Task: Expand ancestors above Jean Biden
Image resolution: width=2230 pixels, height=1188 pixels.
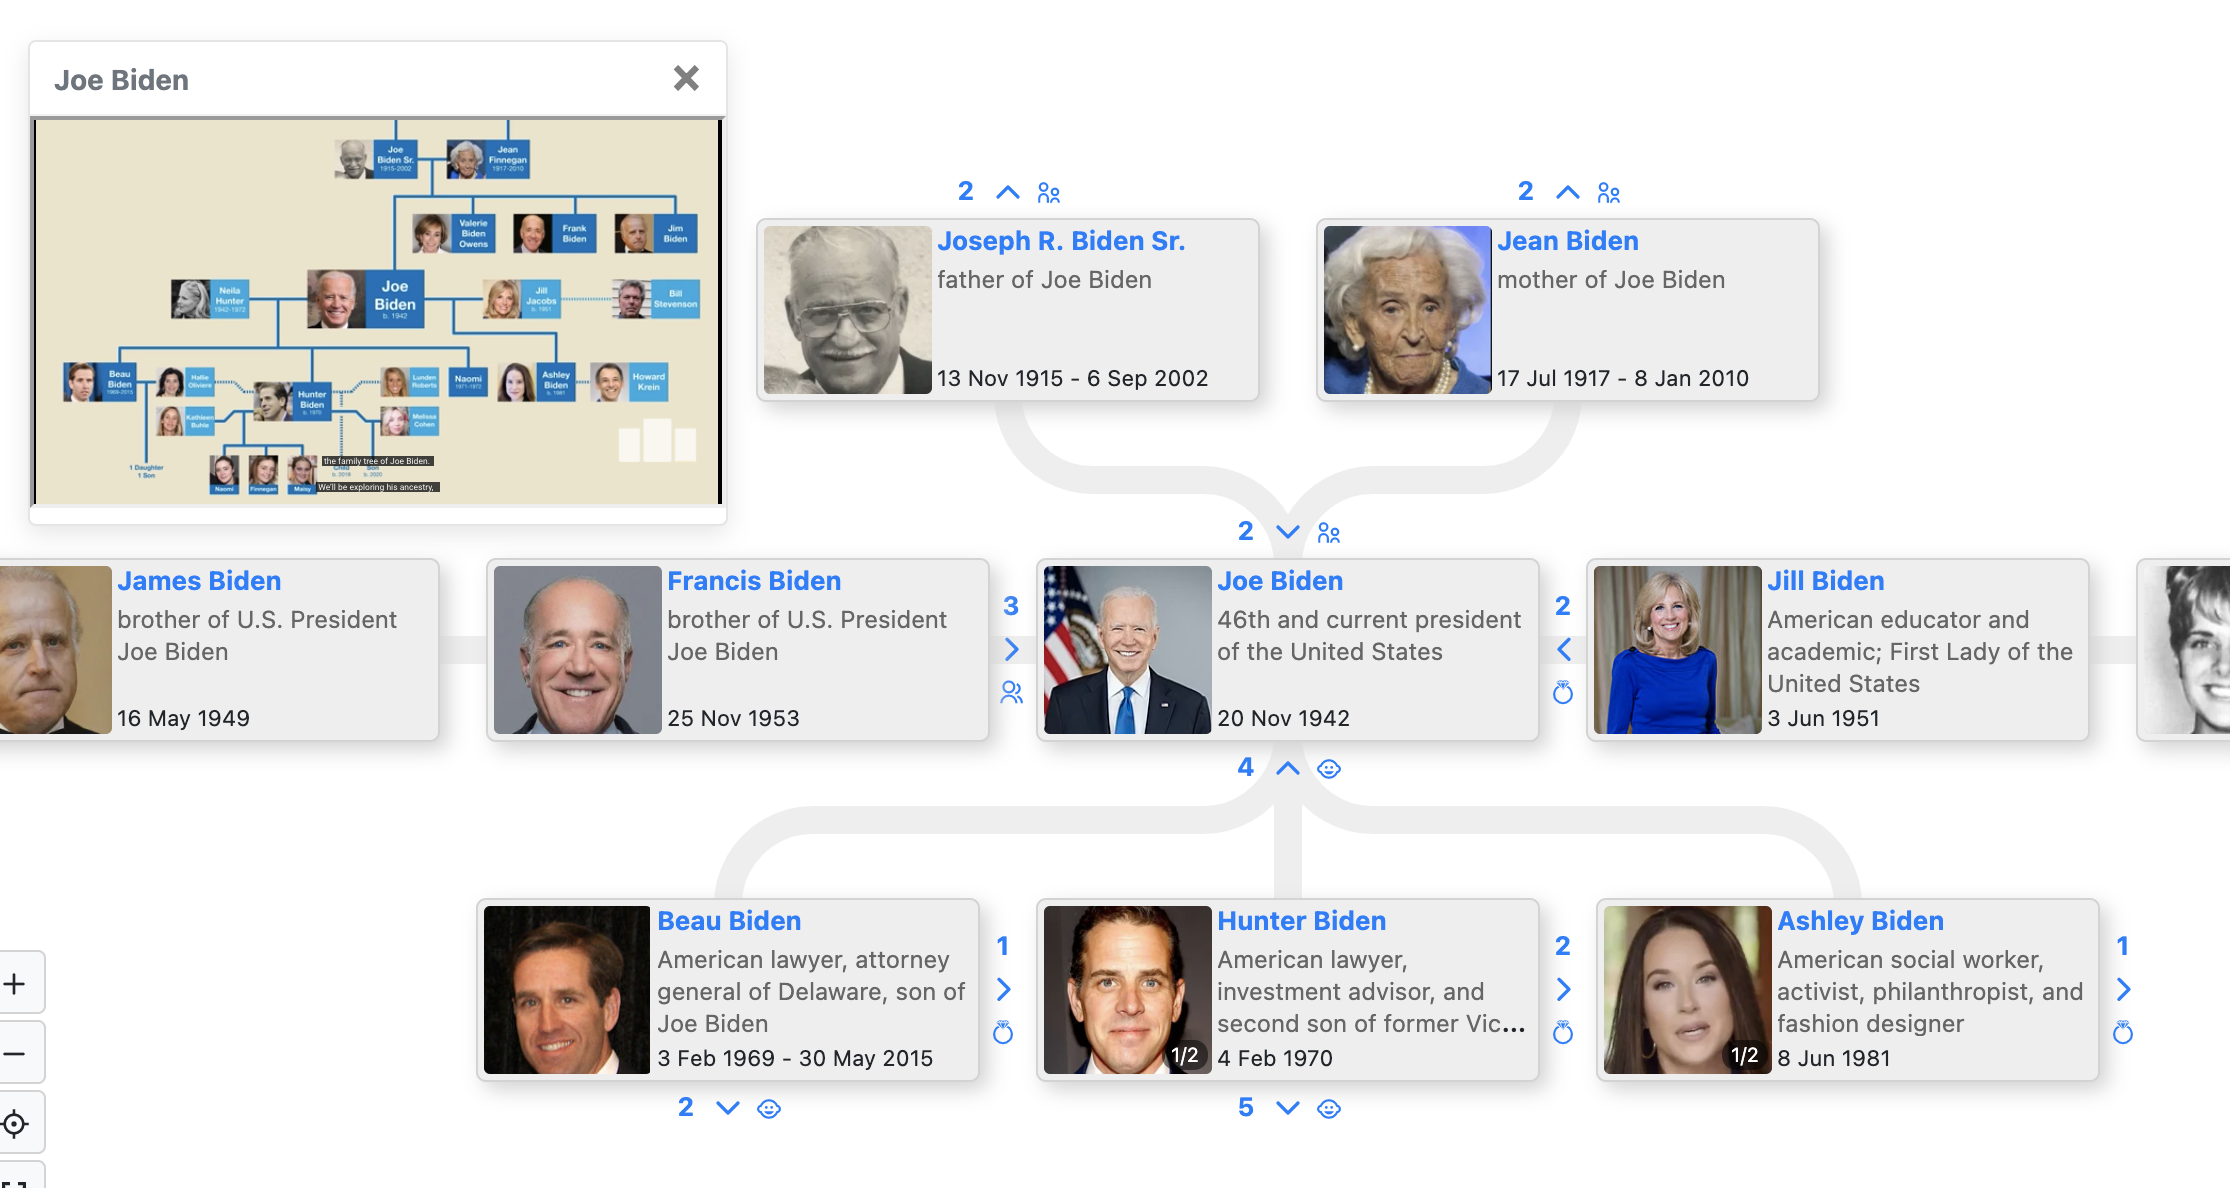Action: 1568,193
